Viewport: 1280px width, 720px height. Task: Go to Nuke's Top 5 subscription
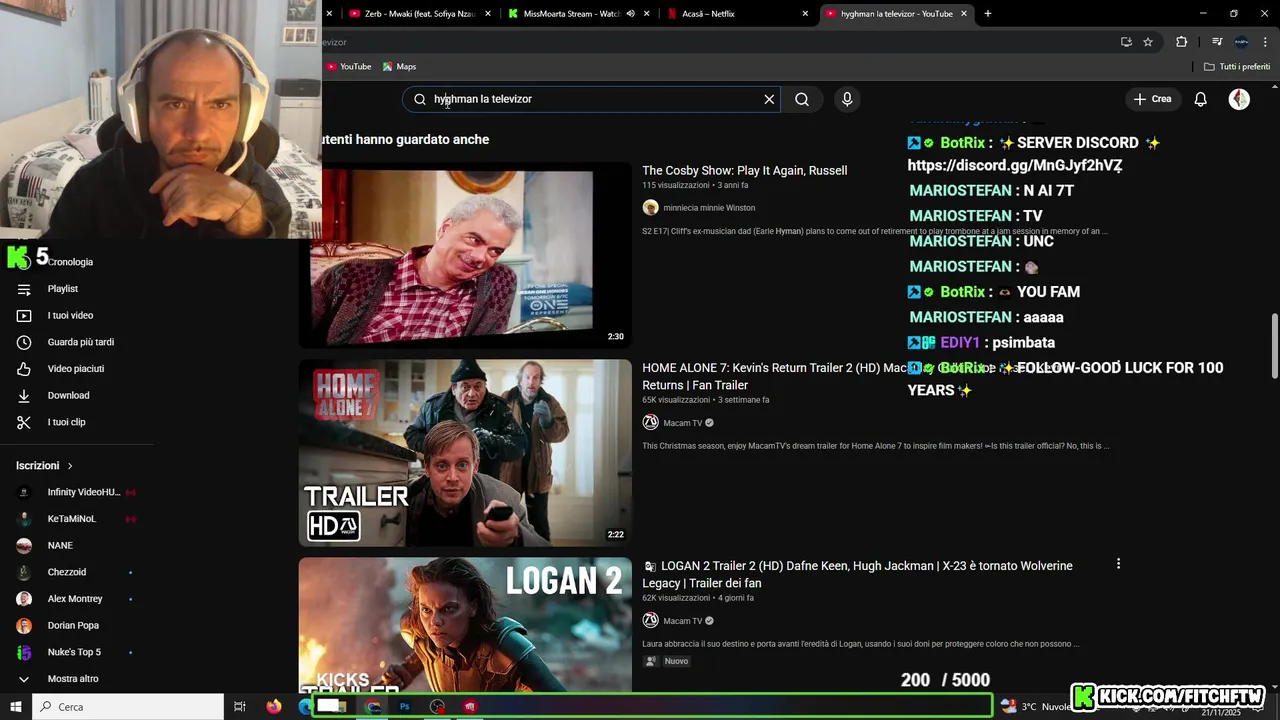(76, 652)
